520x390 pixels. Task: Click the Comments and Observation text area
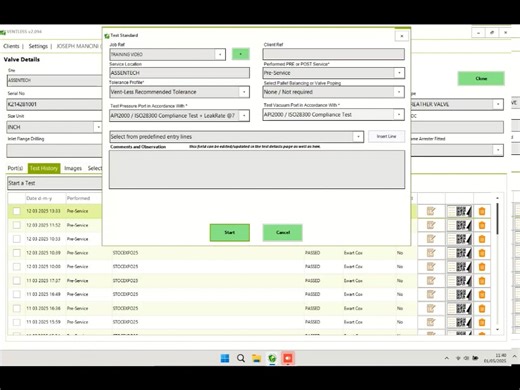pos(257,170)
